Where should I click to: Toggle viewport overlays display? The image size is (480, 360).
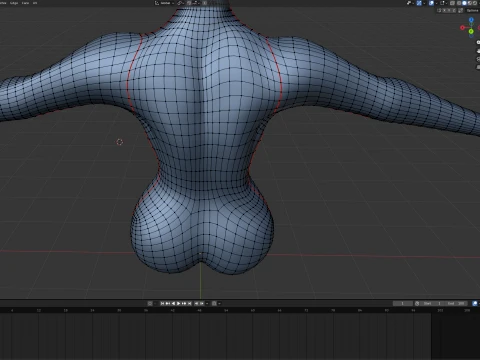point(431,3)
